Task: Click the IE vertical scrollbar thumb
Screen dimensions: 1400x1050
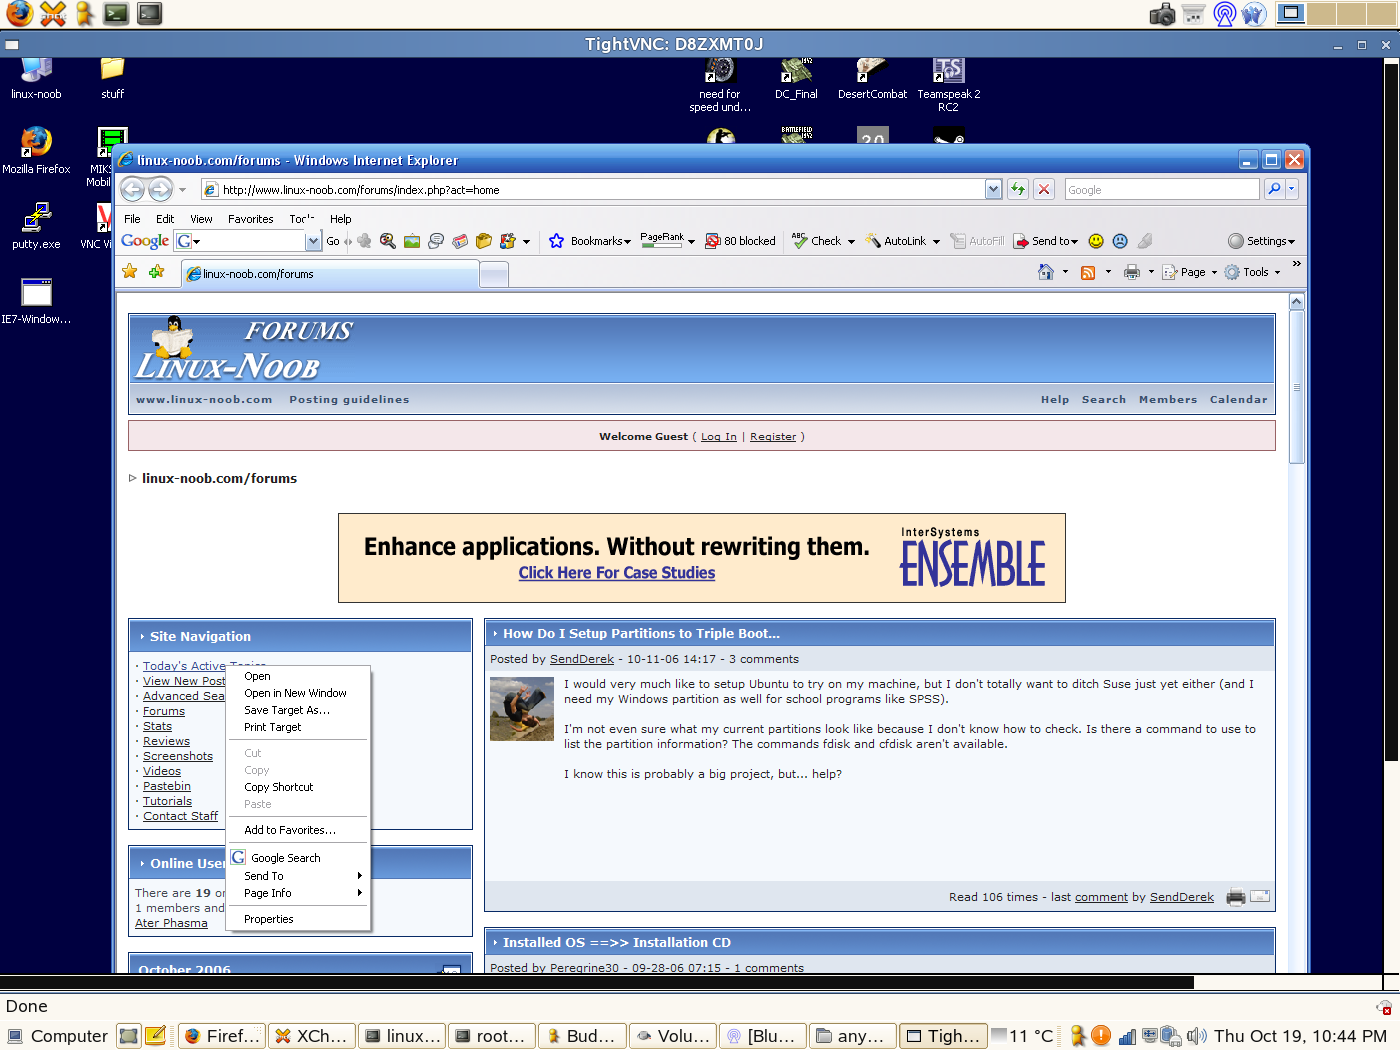Action: (1296, 387)
